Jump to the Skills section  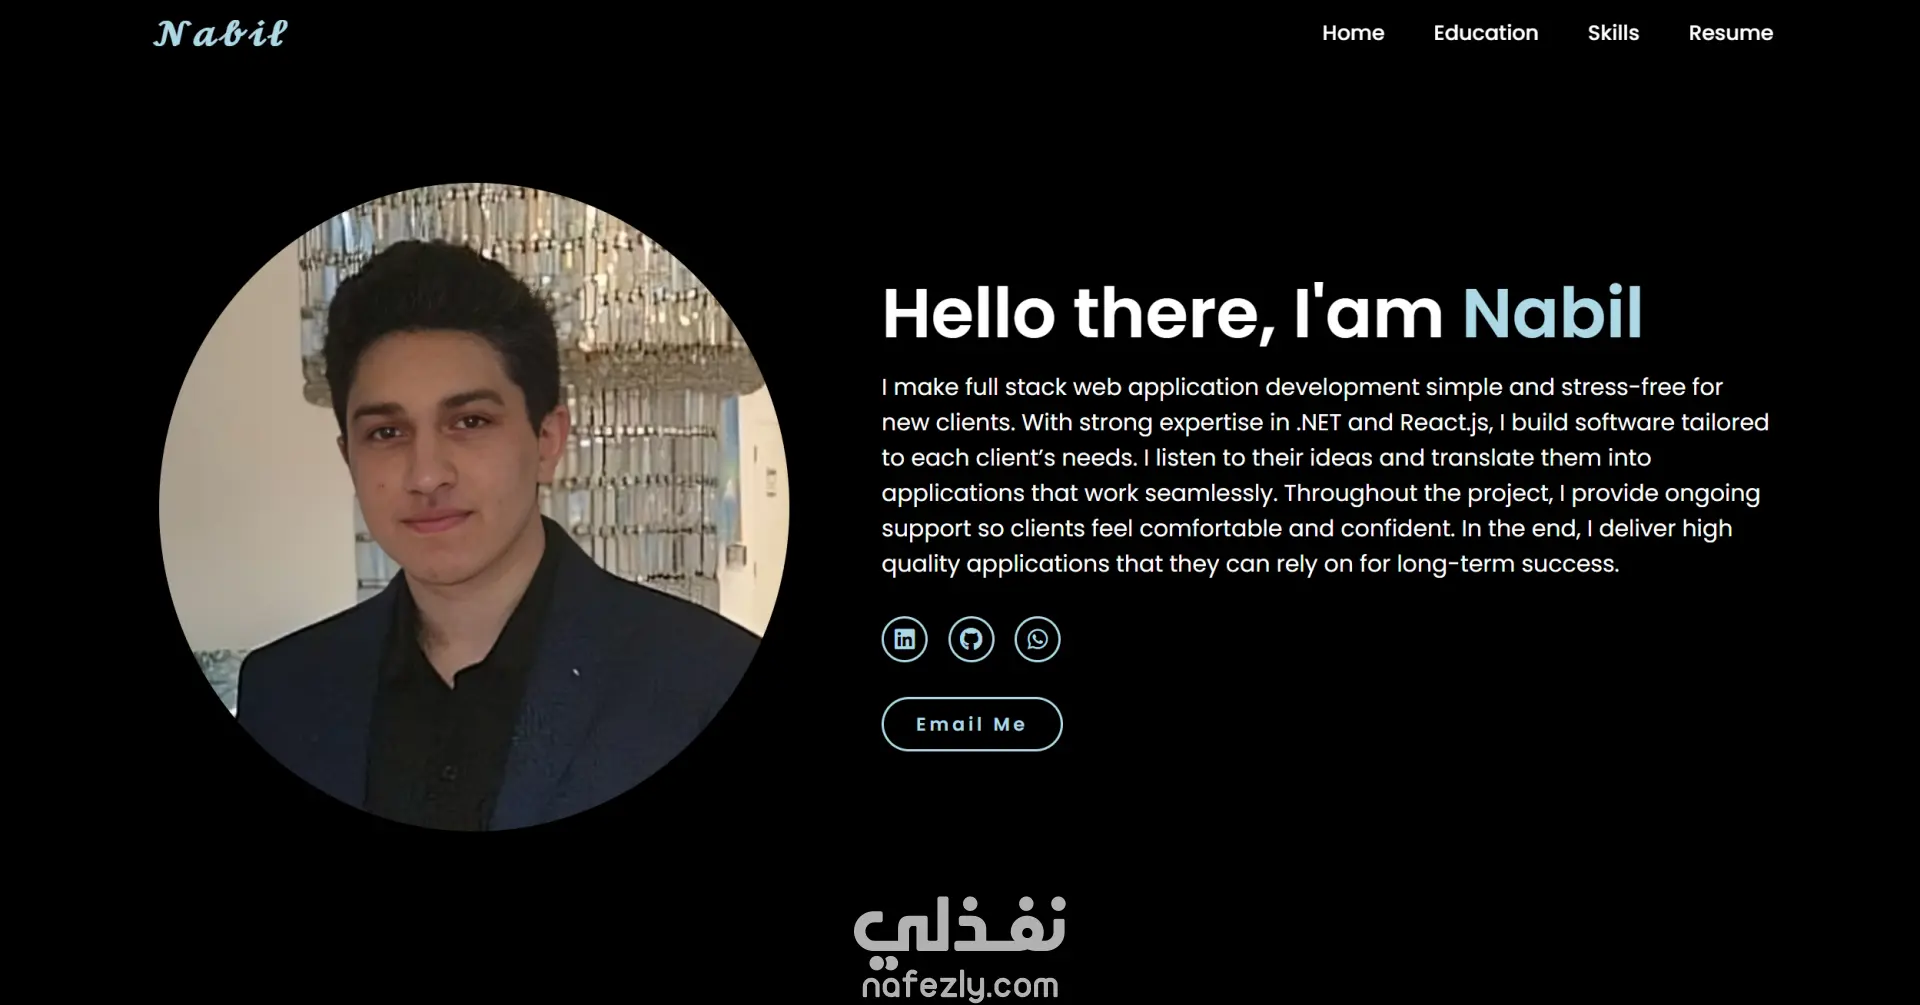tap(1613, 33)
